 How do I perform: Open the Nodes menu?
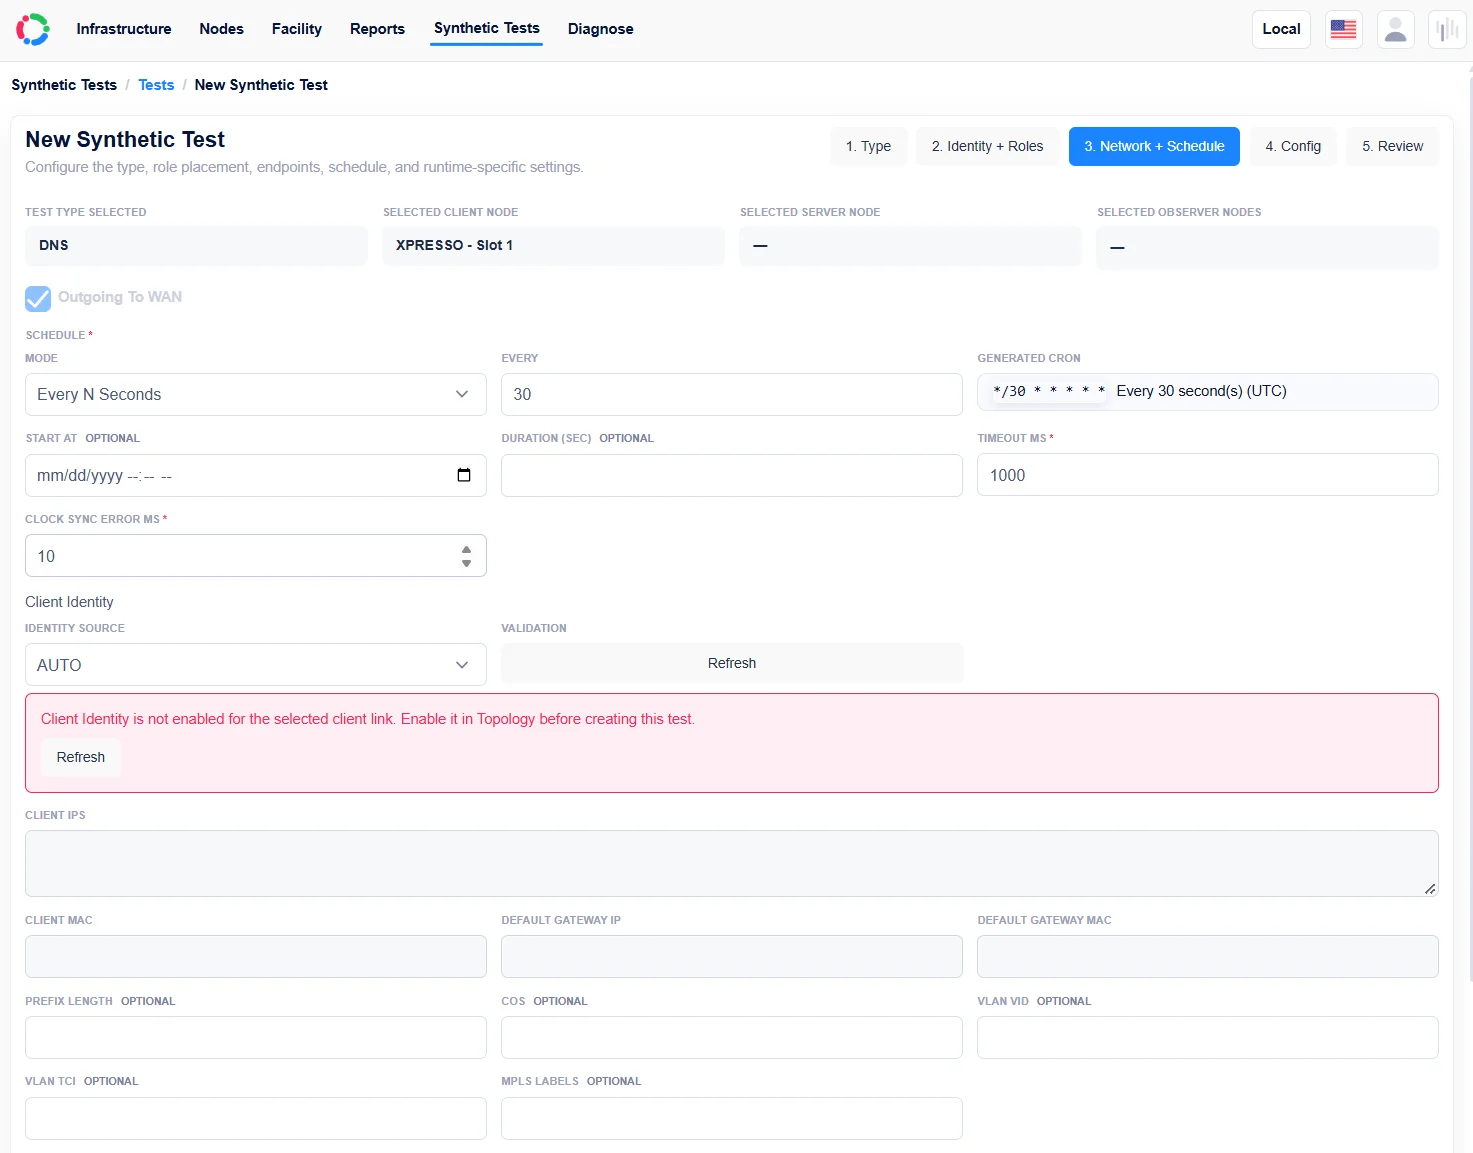221,29
